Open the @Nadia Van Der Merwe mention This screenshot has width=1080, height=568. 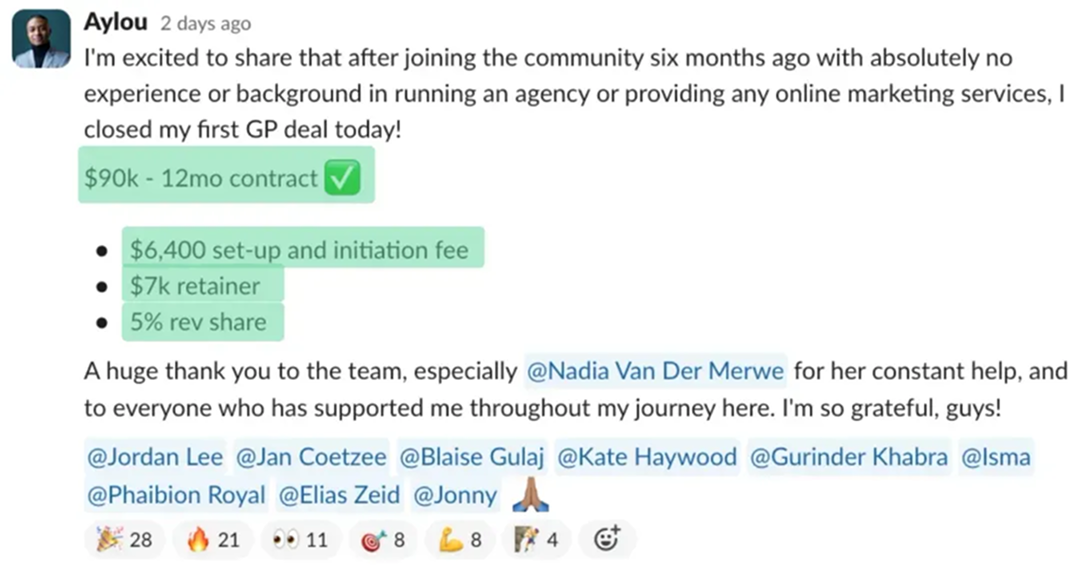point(656,371)
